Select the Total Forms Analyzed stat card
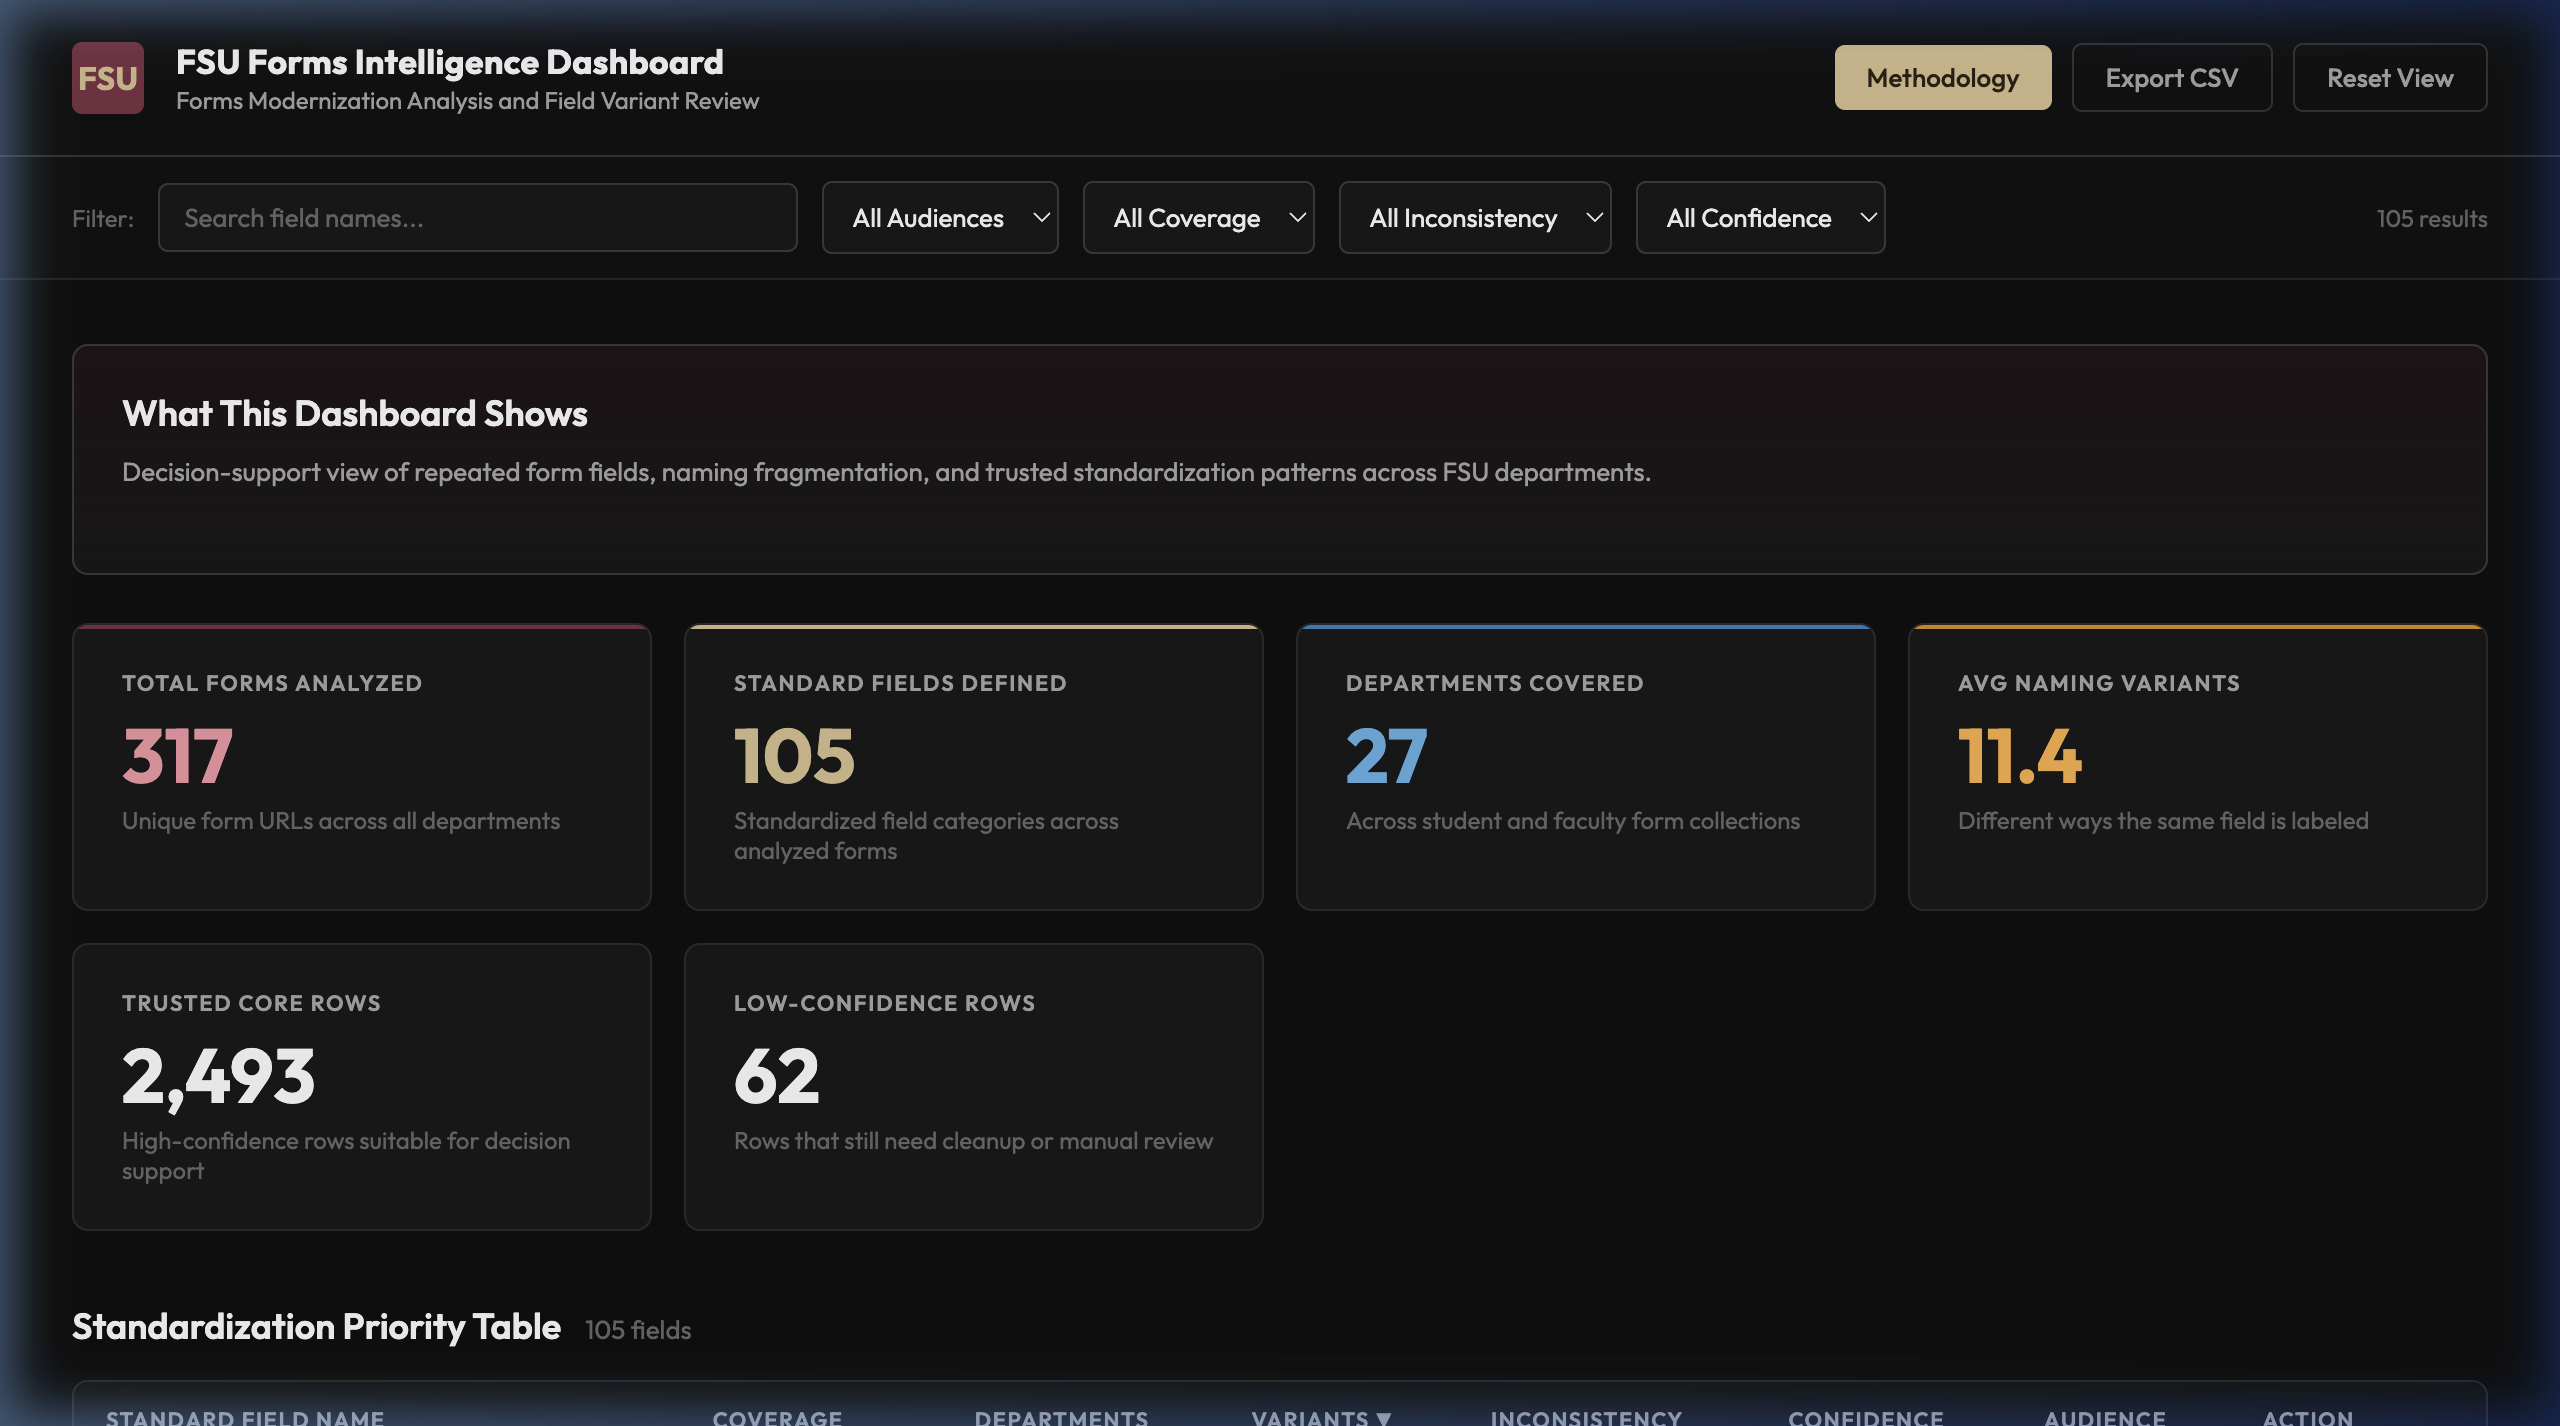Screen dimensions: 2560x1426 coord(361,767)
